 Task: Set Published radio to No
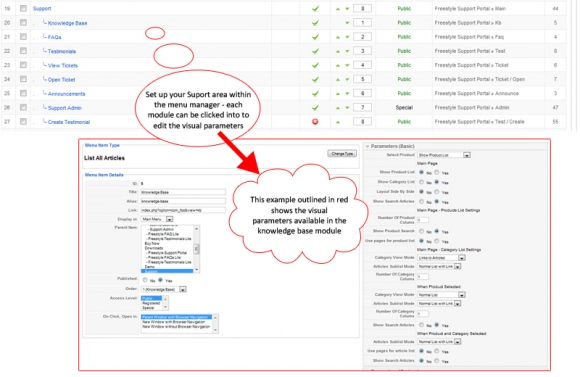(x=145, y=280)
